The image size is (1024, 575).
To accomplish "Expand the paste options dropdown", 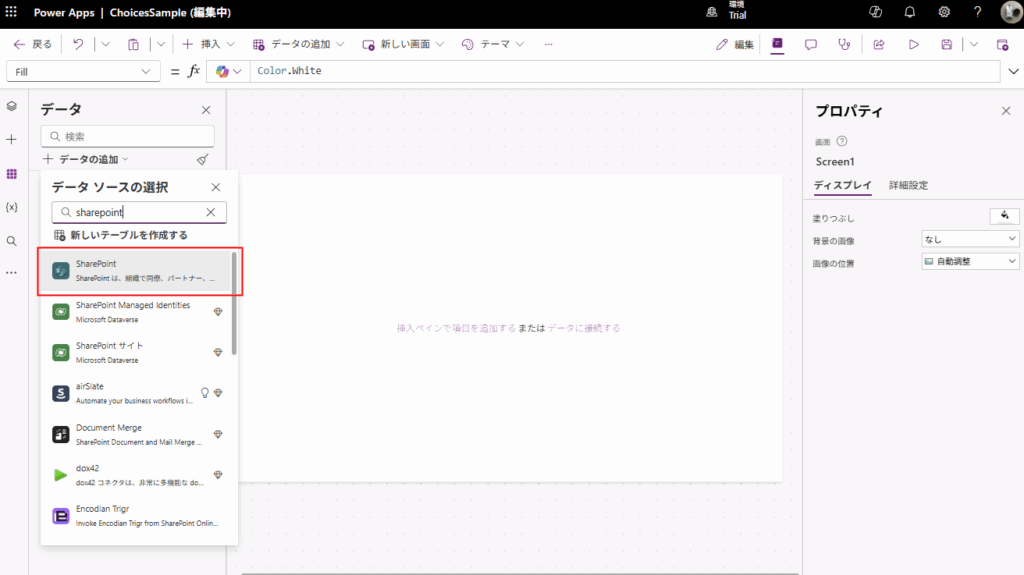I will click(161, 44).
